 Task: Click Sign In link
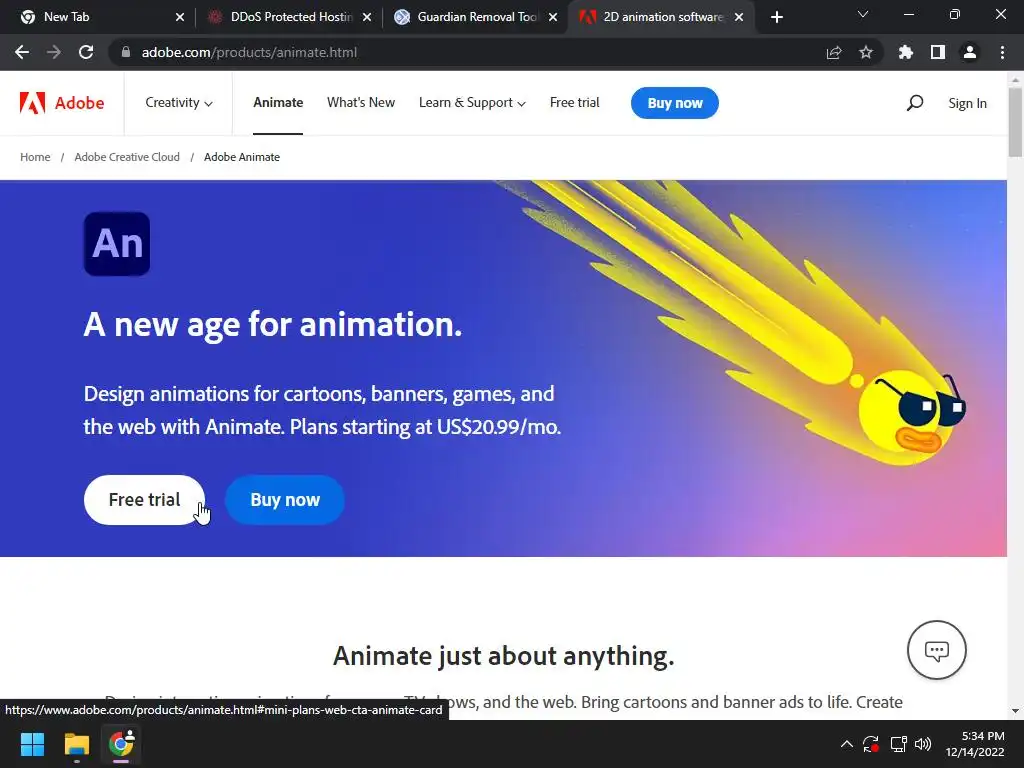(x=967, y=103)
